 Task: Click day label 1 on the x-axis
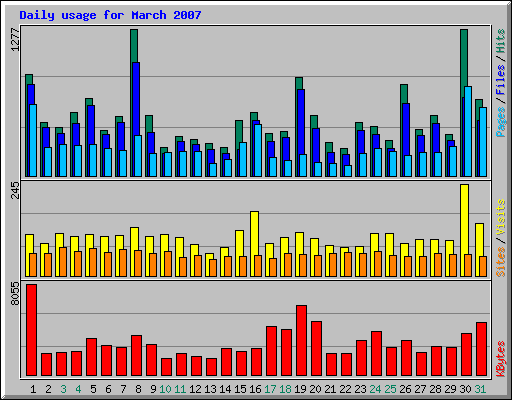coord(33,389)
